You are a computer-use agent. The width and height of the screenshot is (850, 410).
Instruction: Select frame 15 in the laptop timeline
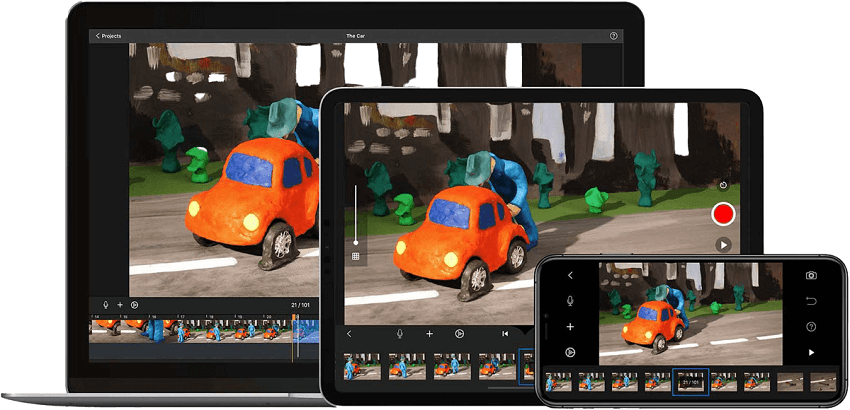tap(133, 330)
